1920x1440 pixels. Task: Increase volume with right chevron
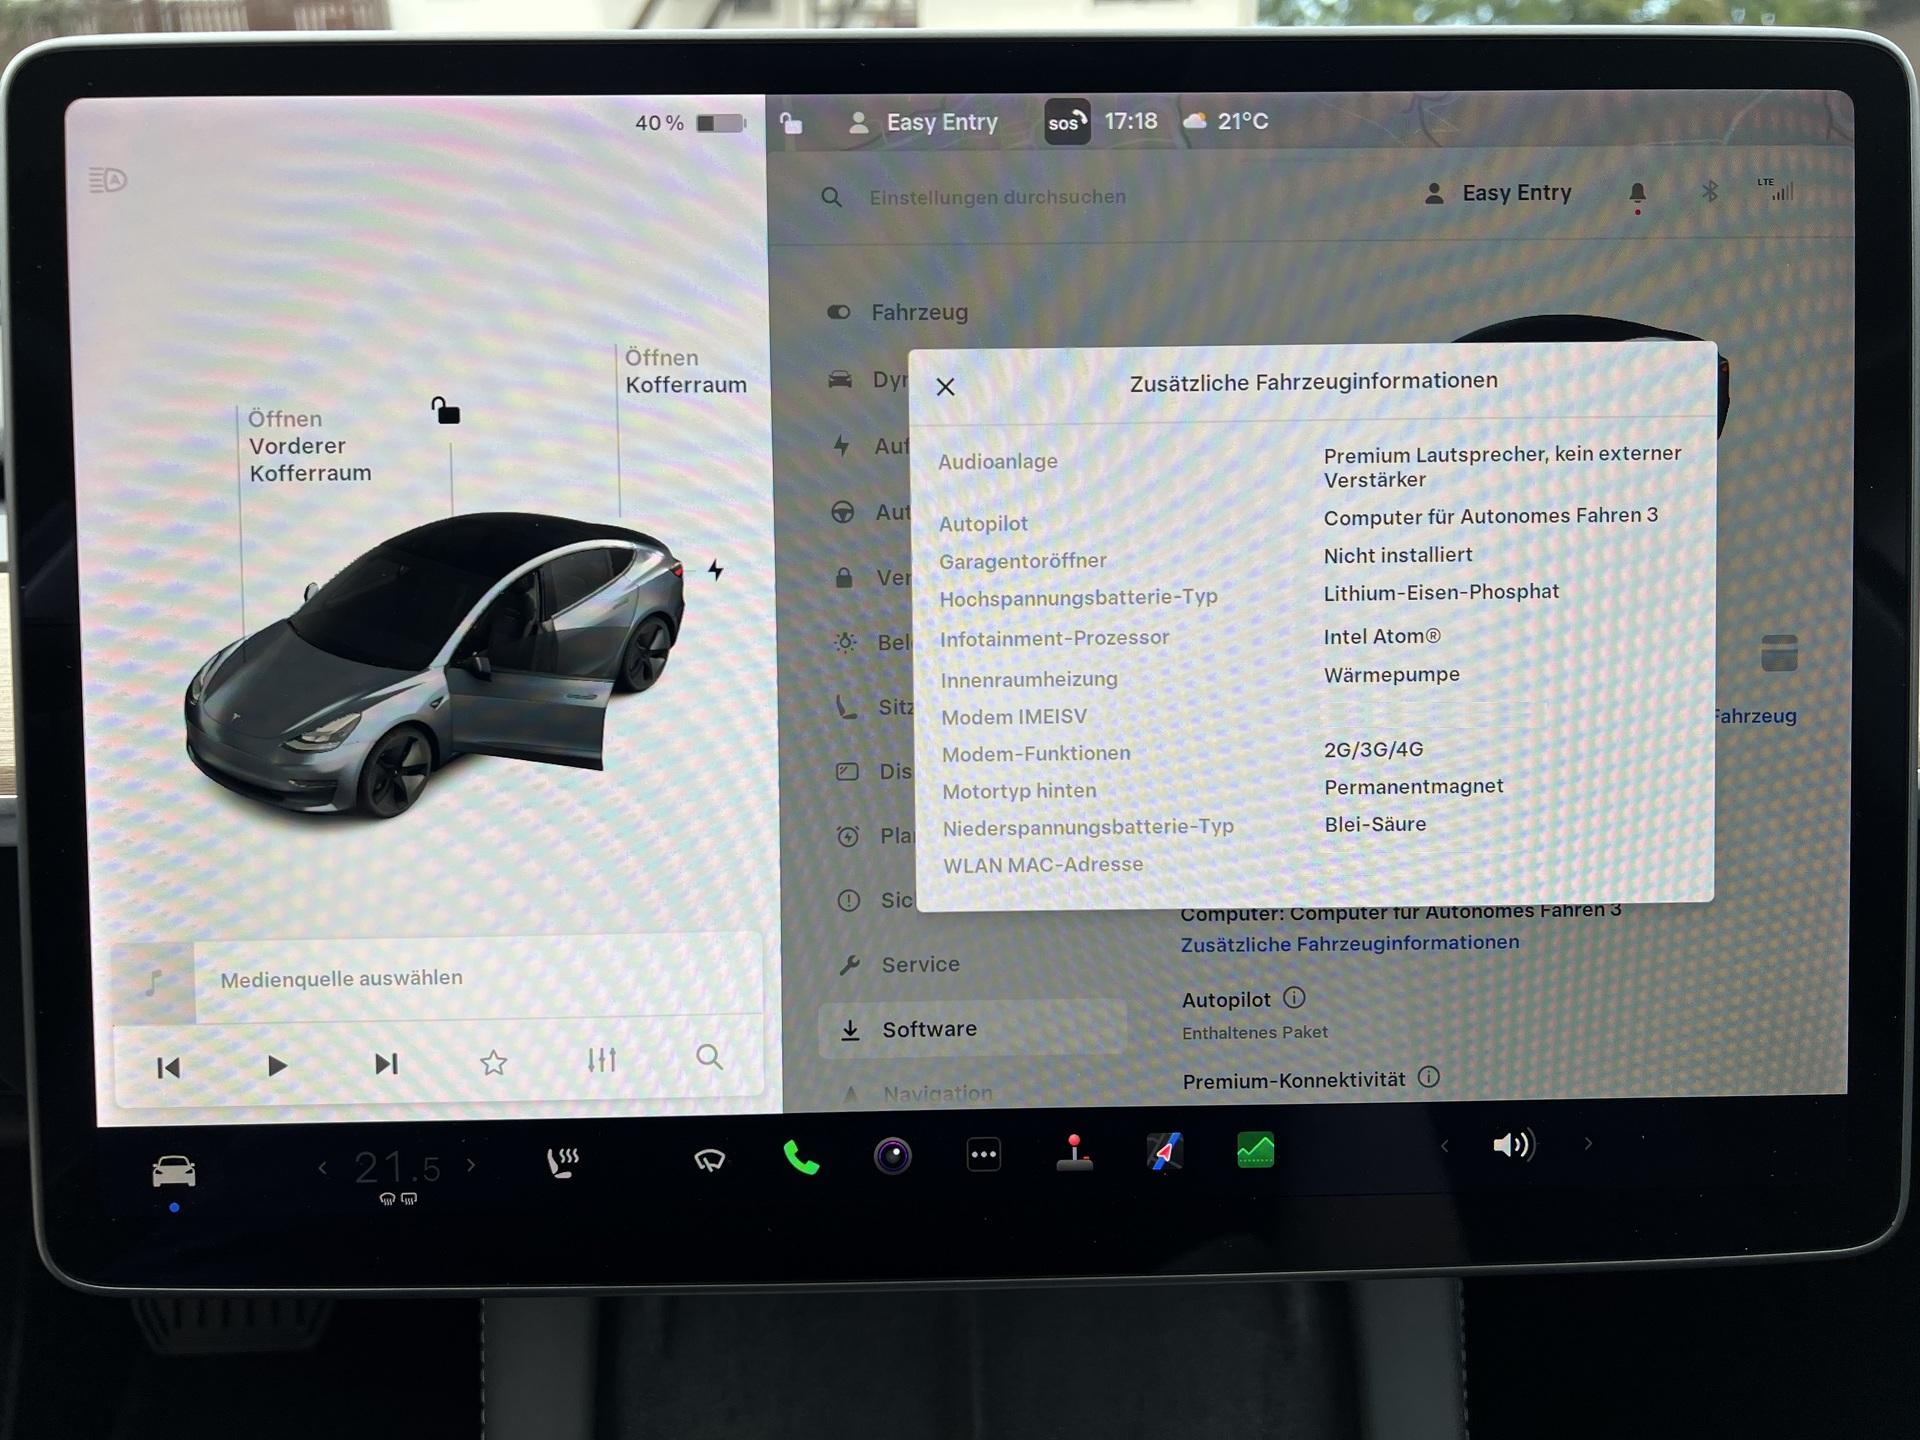point(1588,1144)
